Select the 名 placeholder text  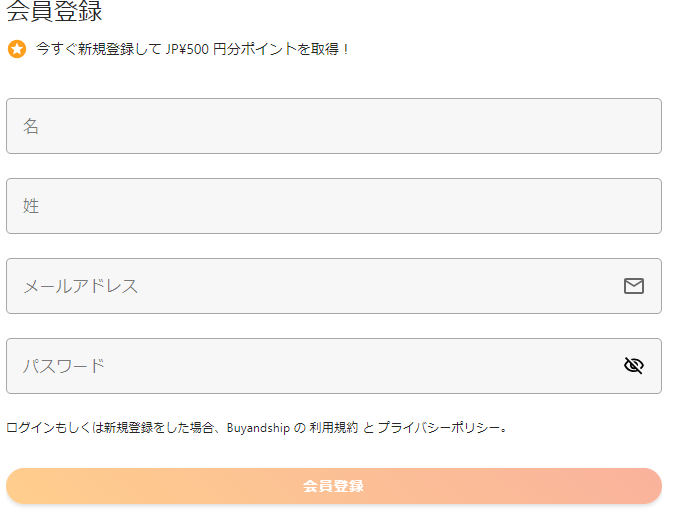tap(31, 126)
